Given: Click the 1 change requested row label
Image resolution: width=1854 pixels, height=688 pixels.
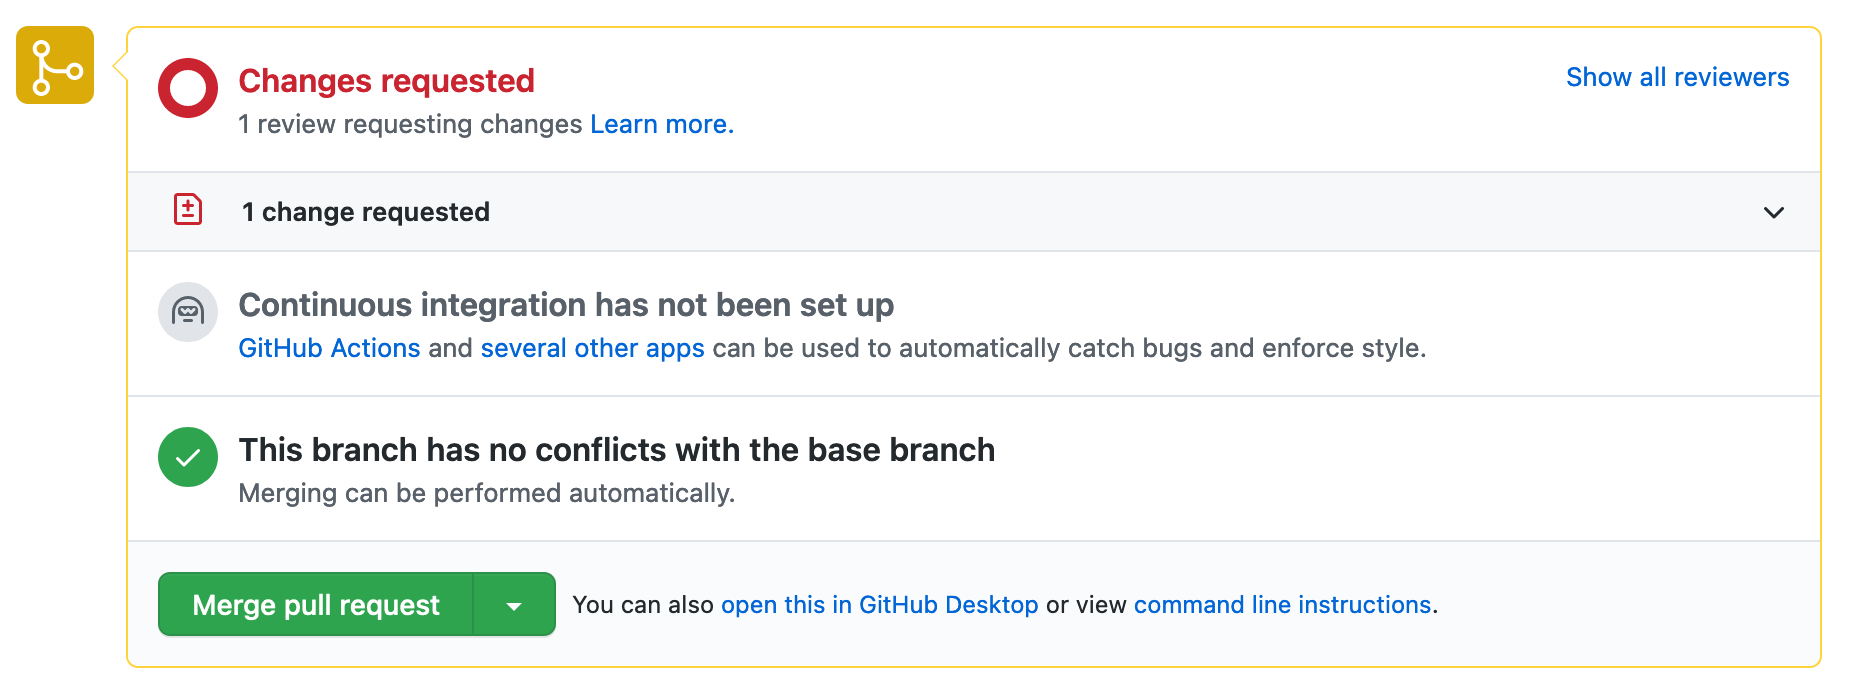Looking at the screenshot, I should pos(366,212).
